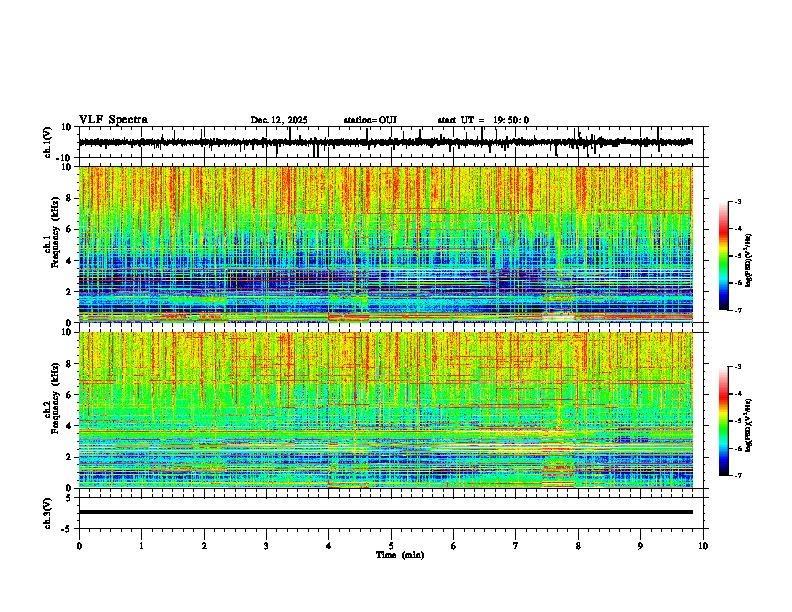Viewport: 792px width, 612px height.
Task: Click the ch.1 voltage waveform strip
Action: click(386, 142)
